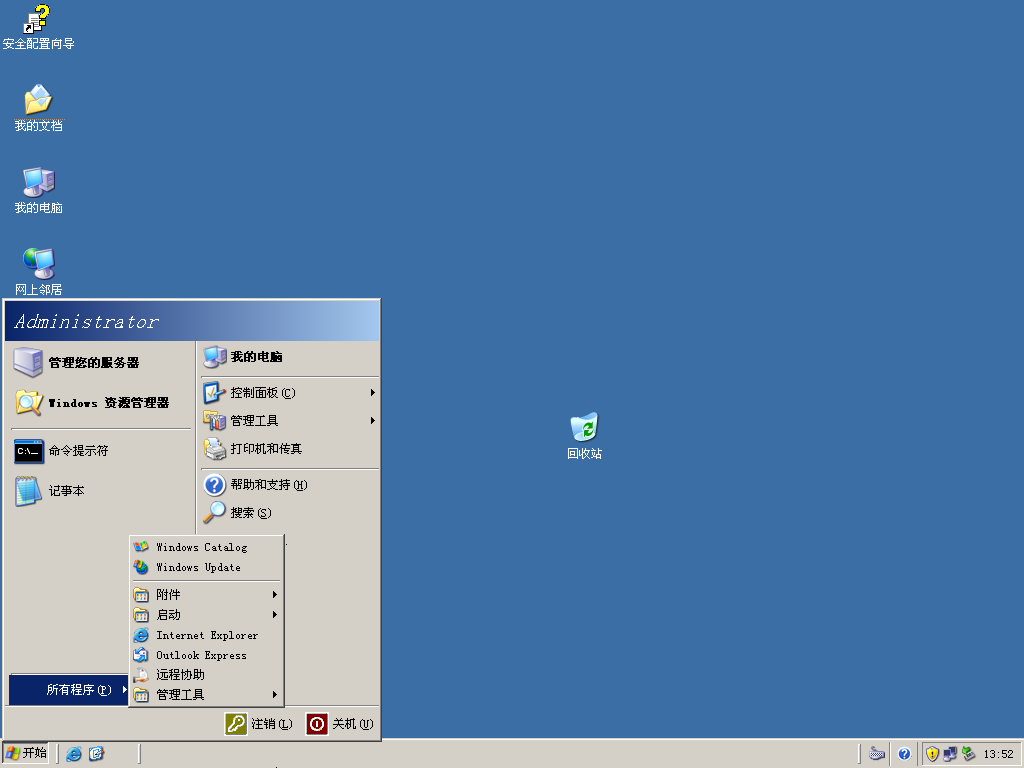Launch Windows Catalog from programs list

pos(206,547)
